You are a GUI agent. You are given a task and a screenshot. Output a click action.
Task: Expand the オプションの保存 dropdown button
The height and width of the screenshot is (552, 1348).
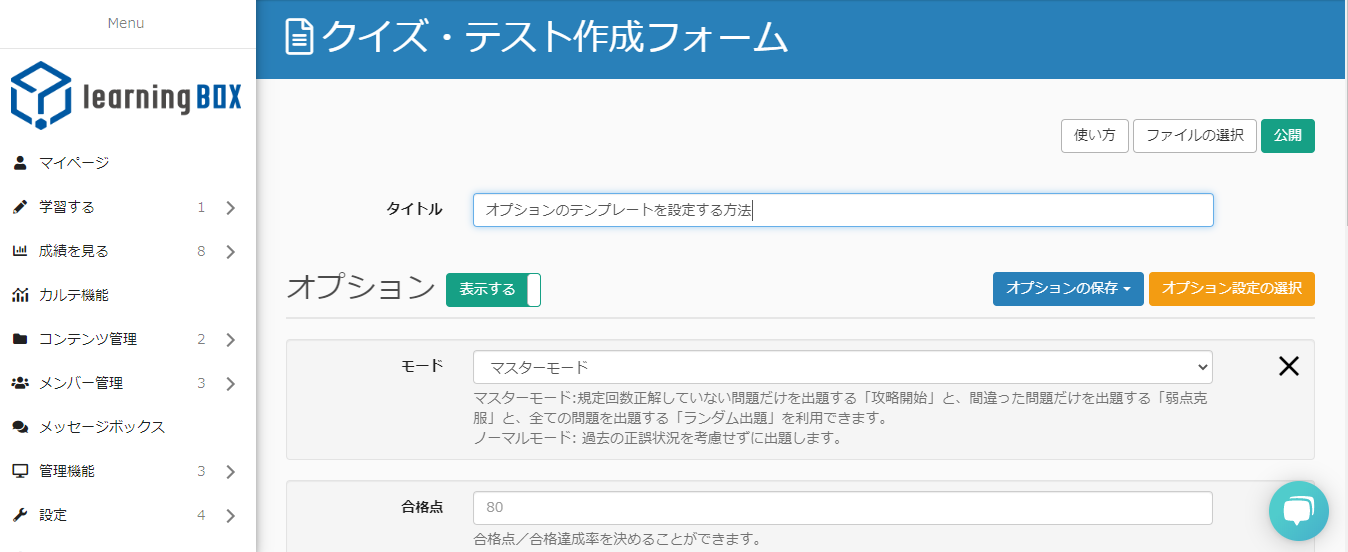point(1067,289)
